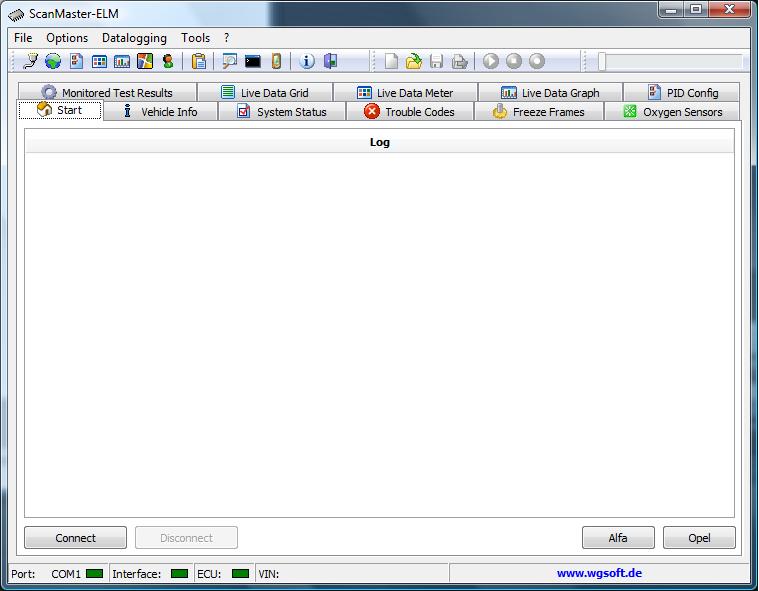The height and width of the screenshot is (591, 759).
Task: Switch to the Trouble Codes tab
Action: tap(410, 112)
